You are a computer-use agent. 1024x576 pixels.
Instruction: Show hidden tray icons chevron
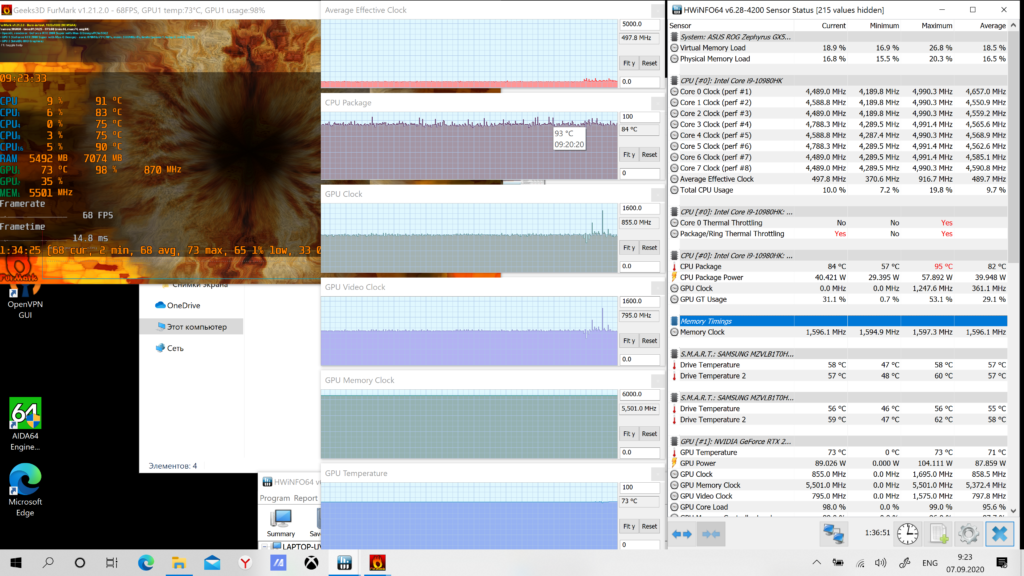816,563
